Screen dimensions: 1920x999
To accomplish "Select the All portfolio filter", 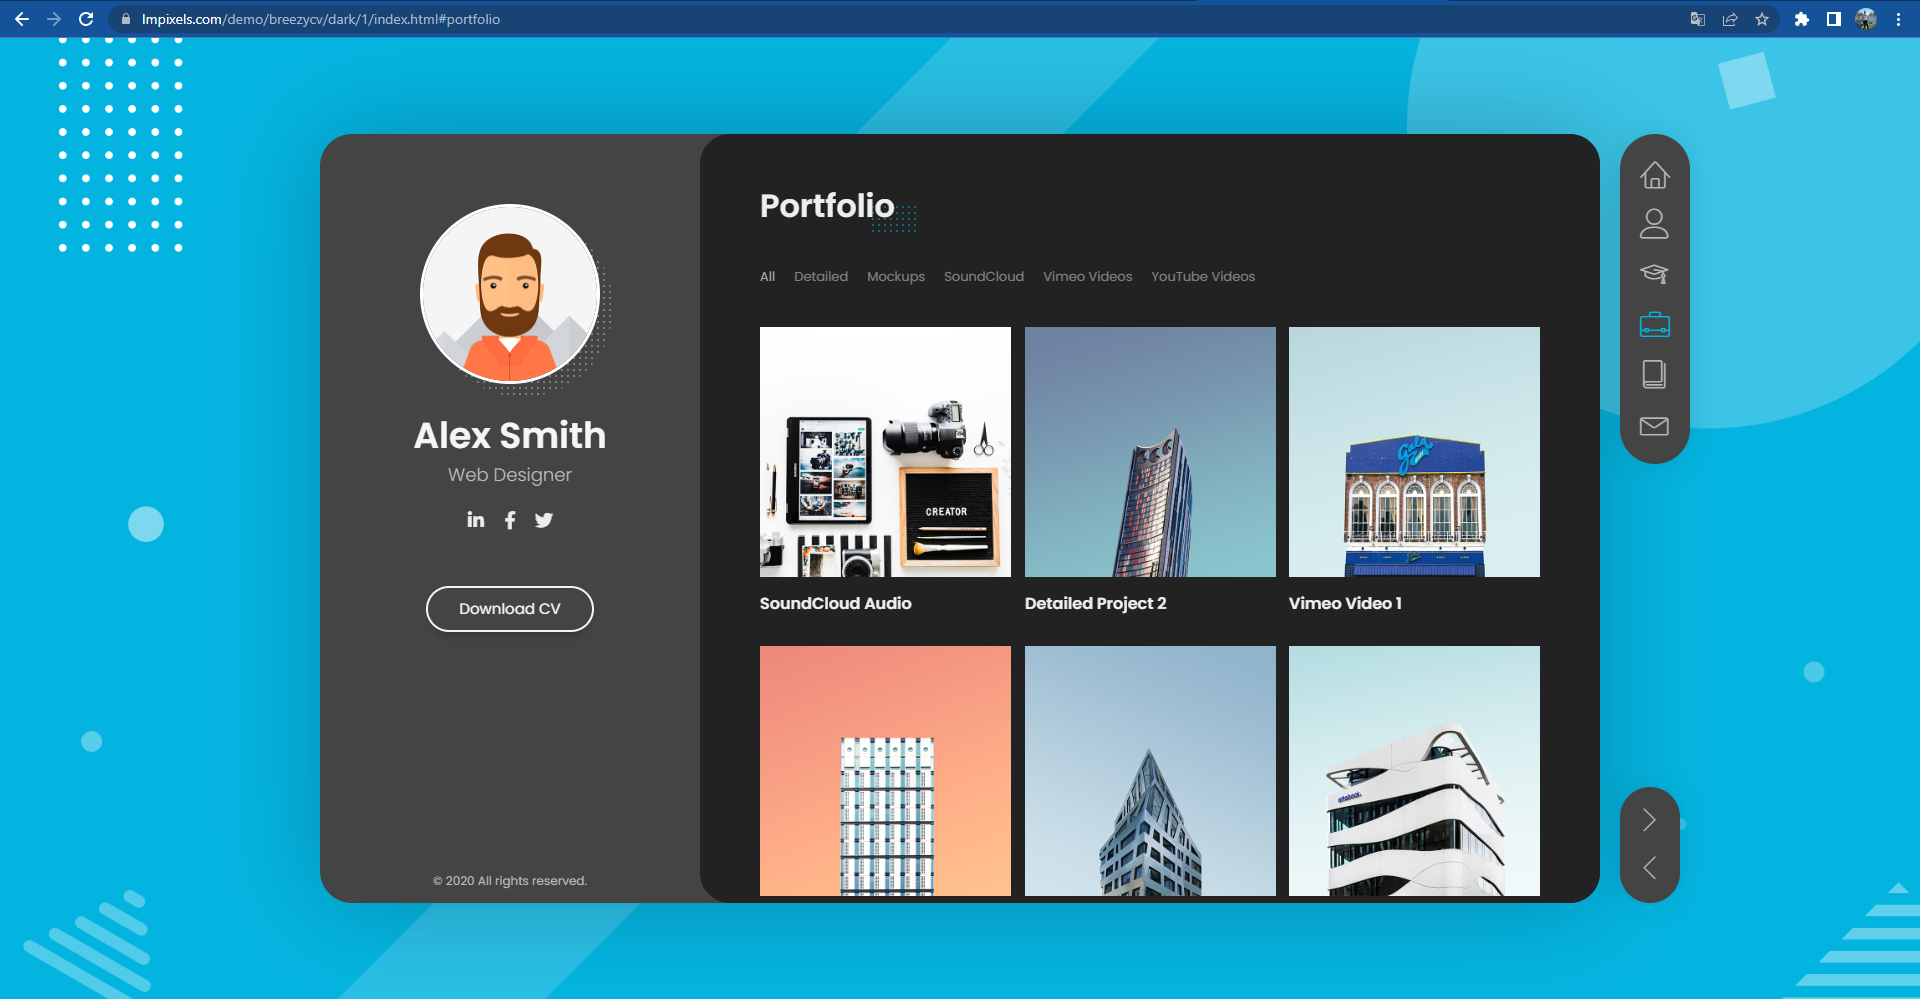I will point(767,276).
